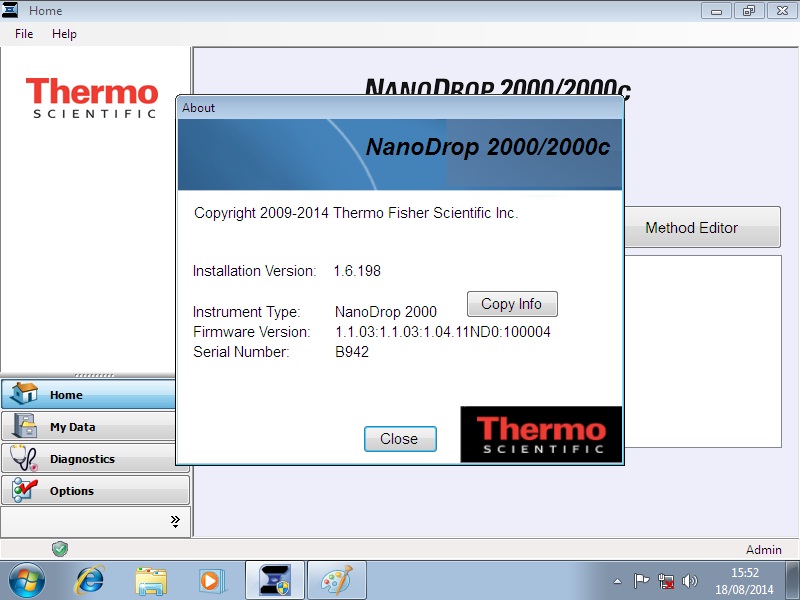Click the network status tray icon
Screen dimensions: 800x600
coord(666,581)
